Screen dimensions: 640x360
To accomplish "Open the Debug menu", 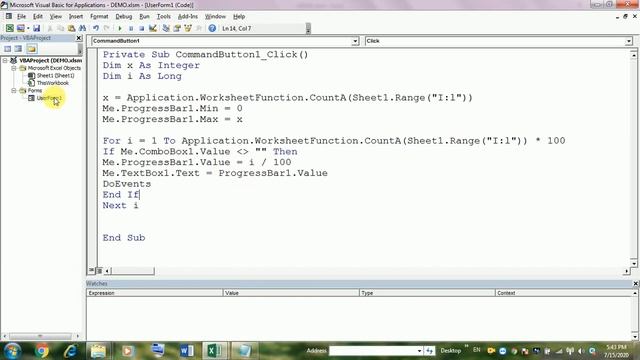I will point(123,16).
